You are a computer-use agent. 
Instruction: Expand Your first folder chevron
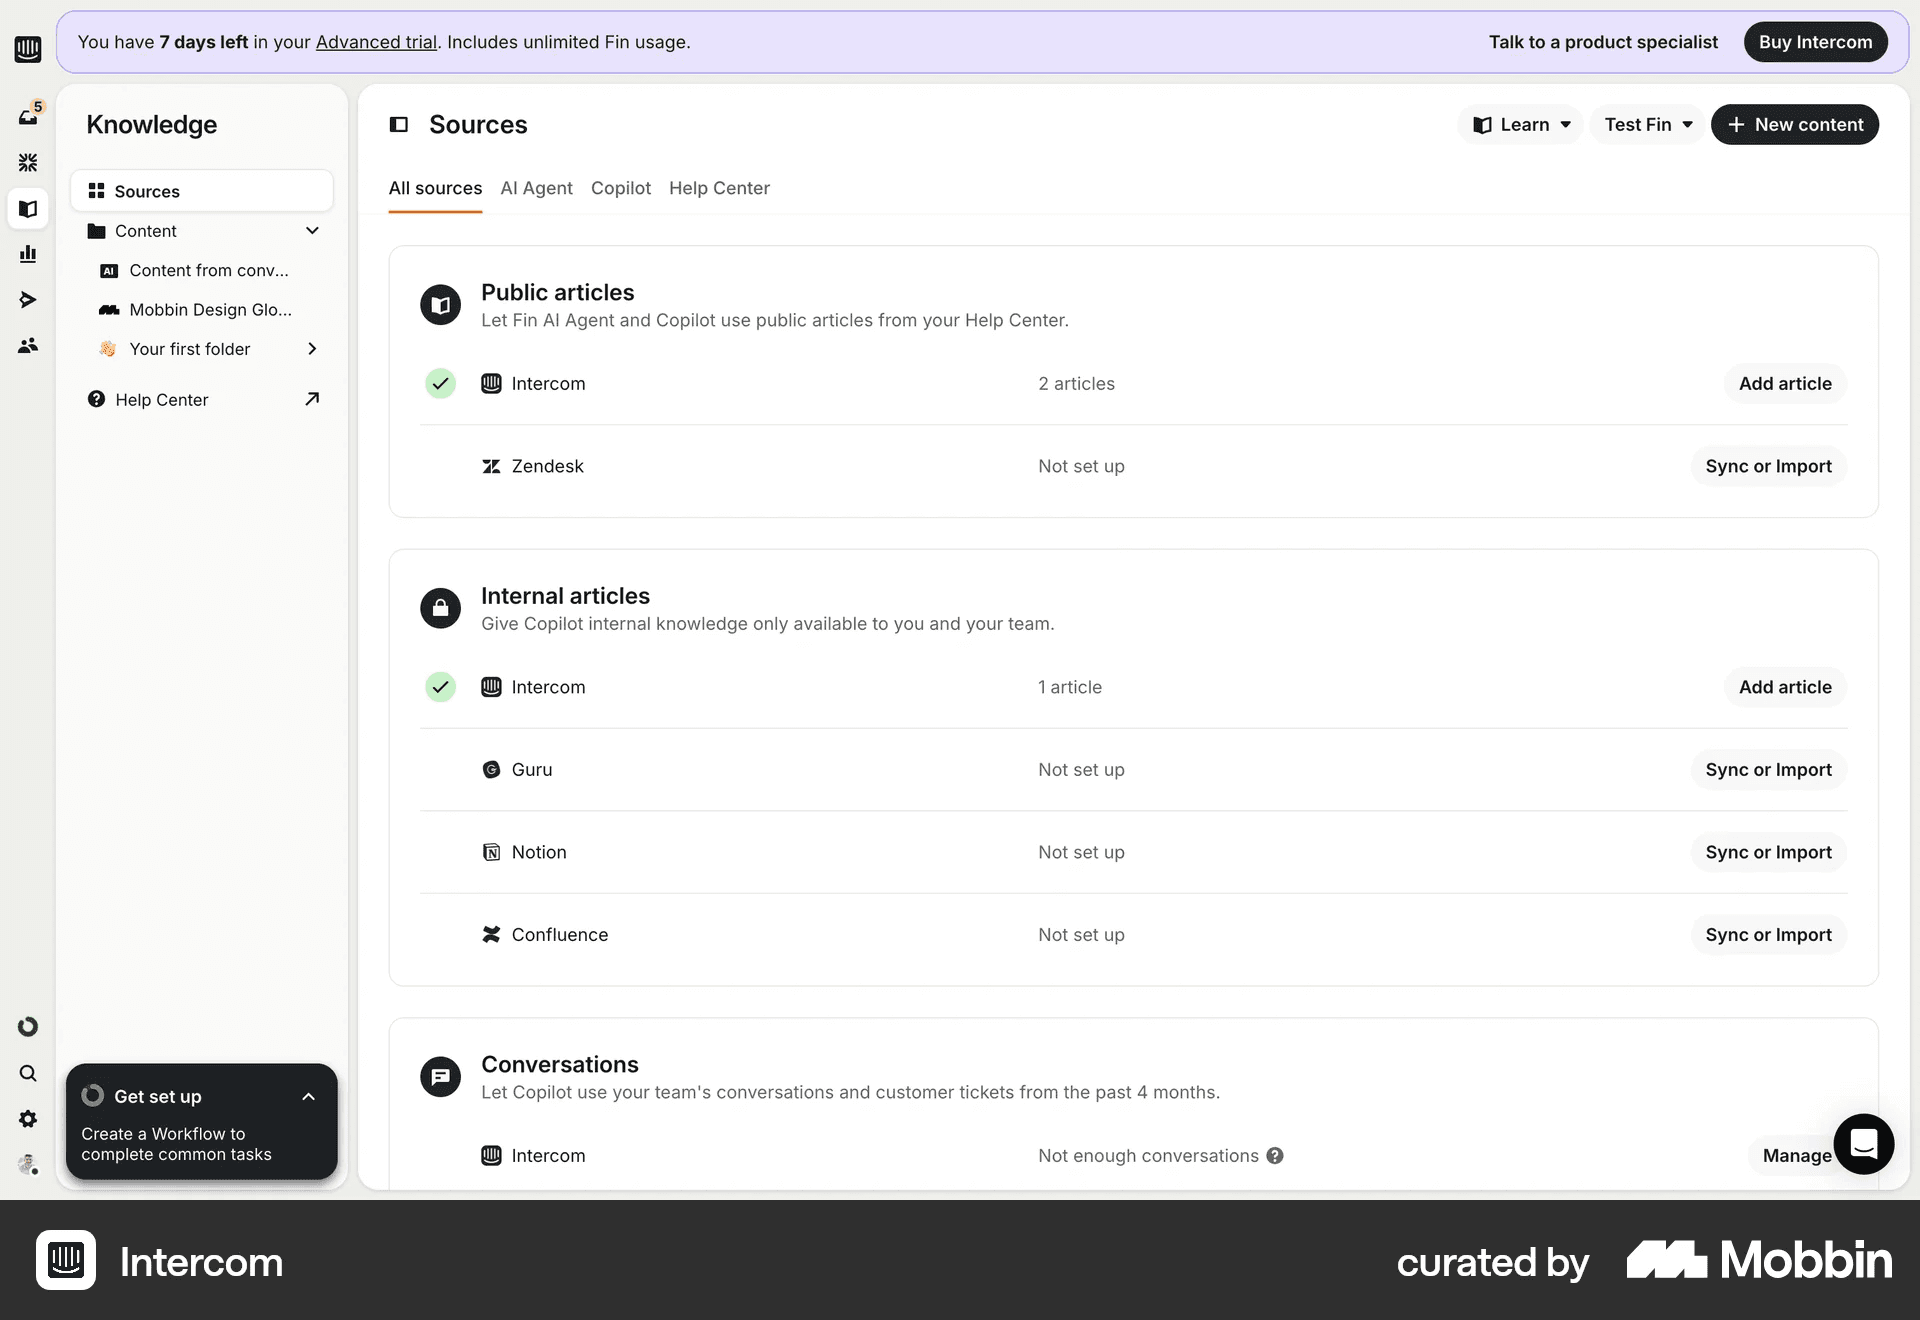tap(312, 349)
